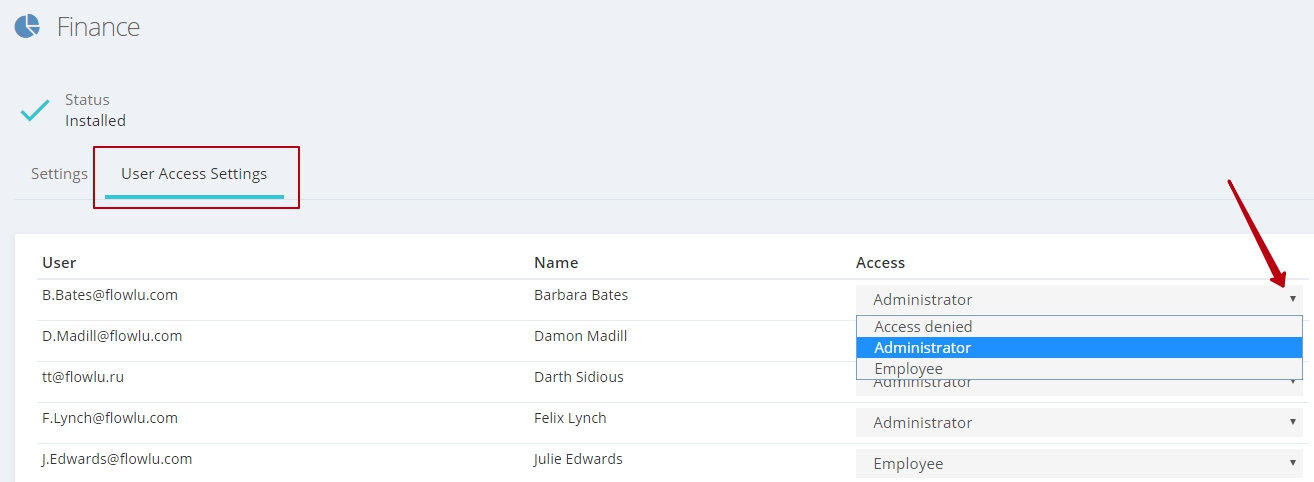Click the Name column header
The height and width of the screenshot is (482, 1314).
point(556,263)
